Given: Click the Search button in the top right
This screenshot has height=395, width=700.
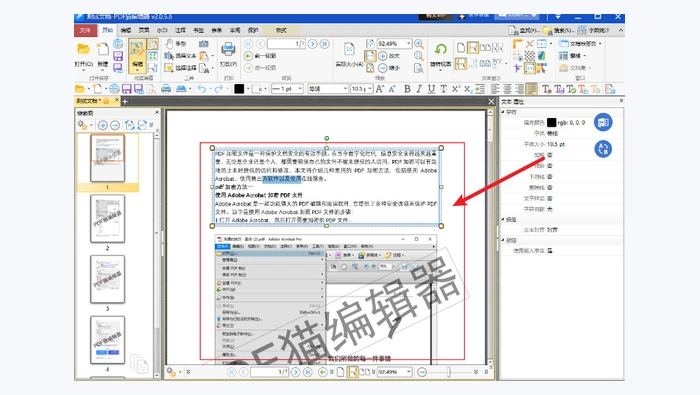Looking at the screenshot, I should point(558,30).
